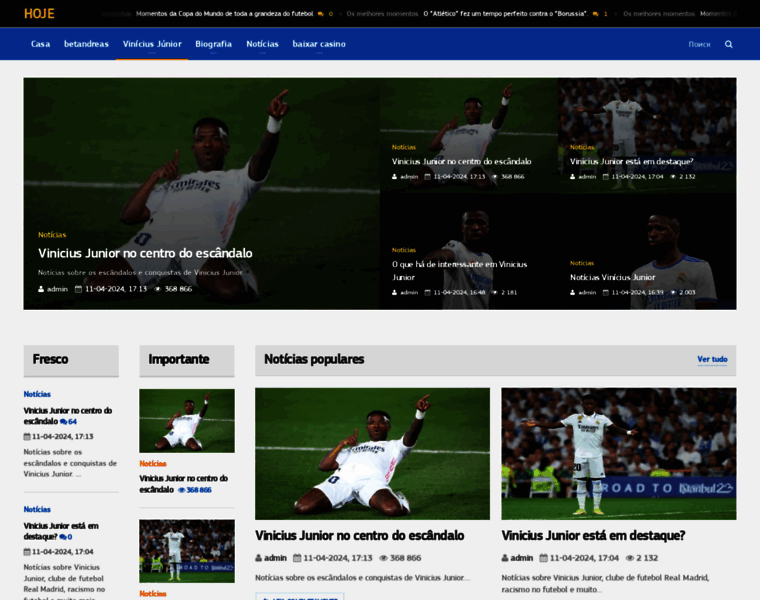Click admin icon in Notícias Vinícius Junior tile
This screenshot has height=600, width=760.
572,292
